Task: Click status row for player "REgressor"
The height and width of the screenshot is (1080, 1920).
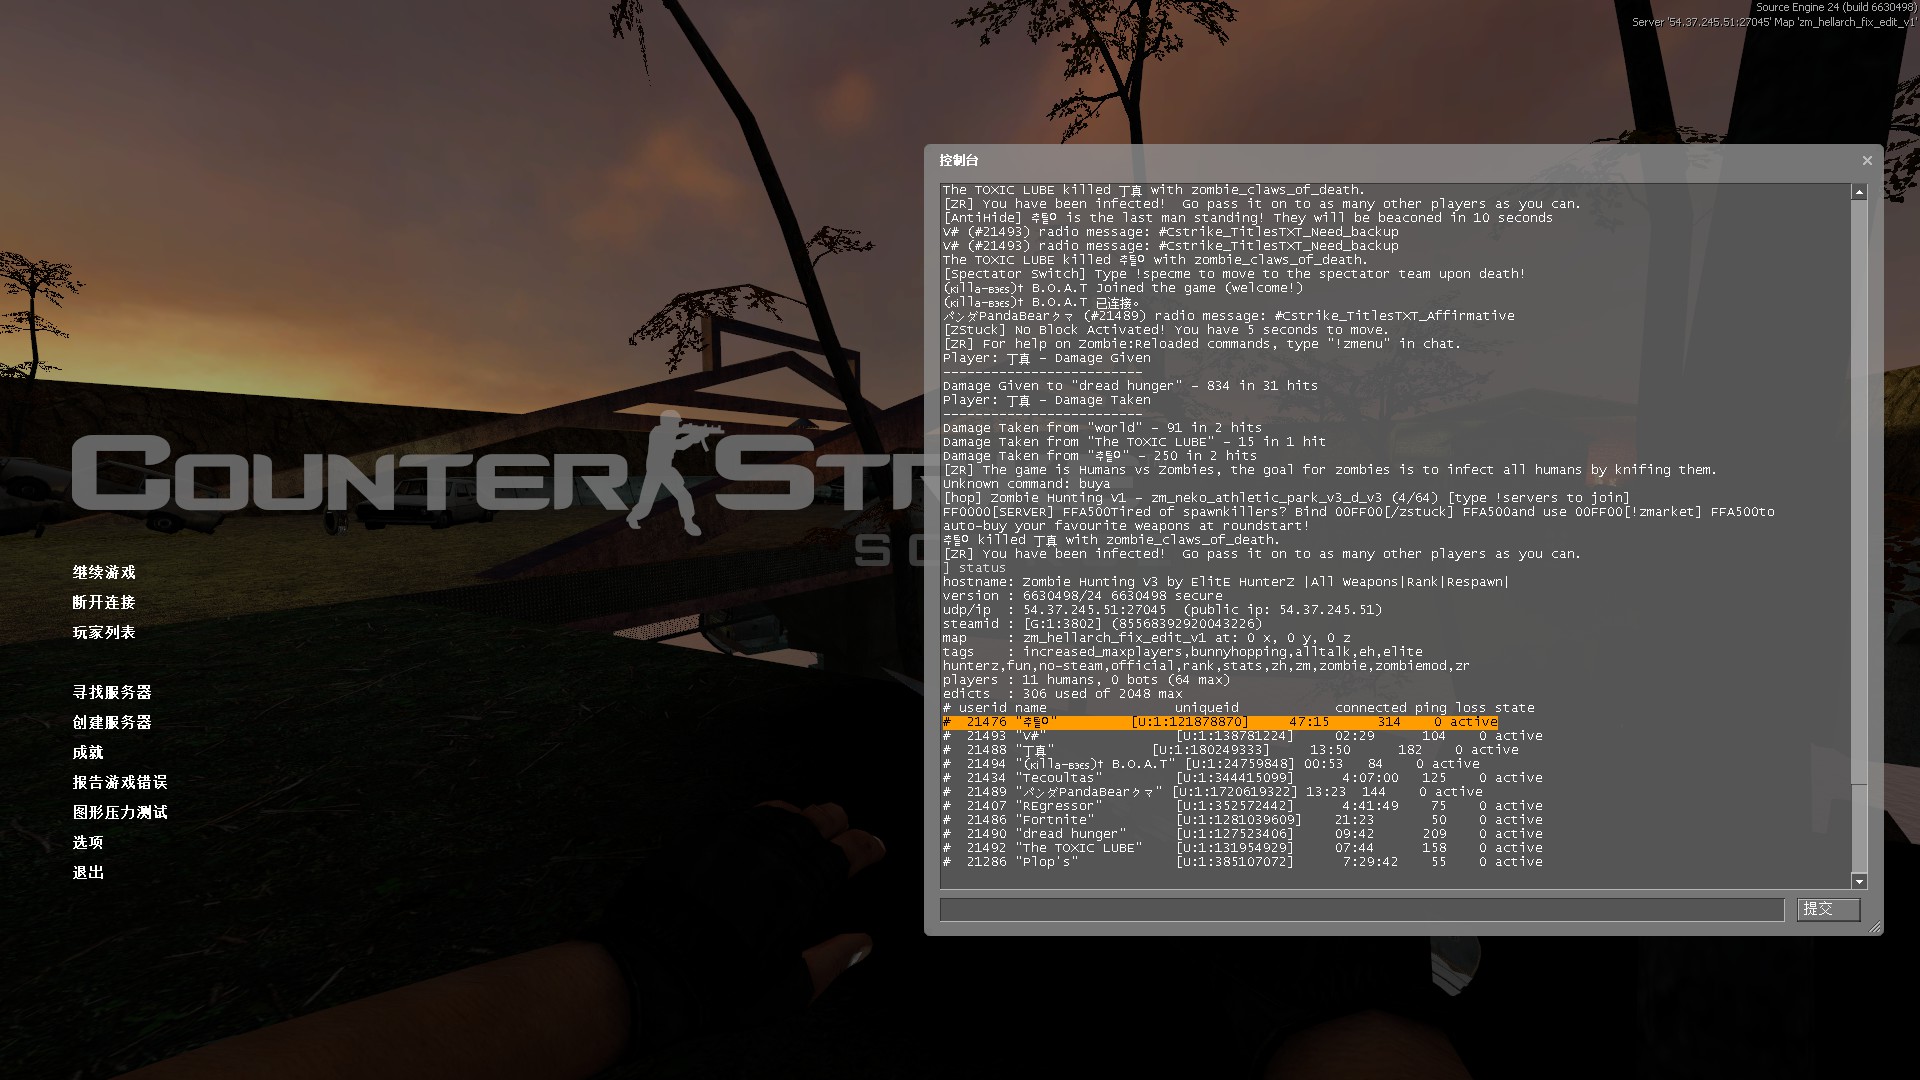Action: pos(1242,806)
